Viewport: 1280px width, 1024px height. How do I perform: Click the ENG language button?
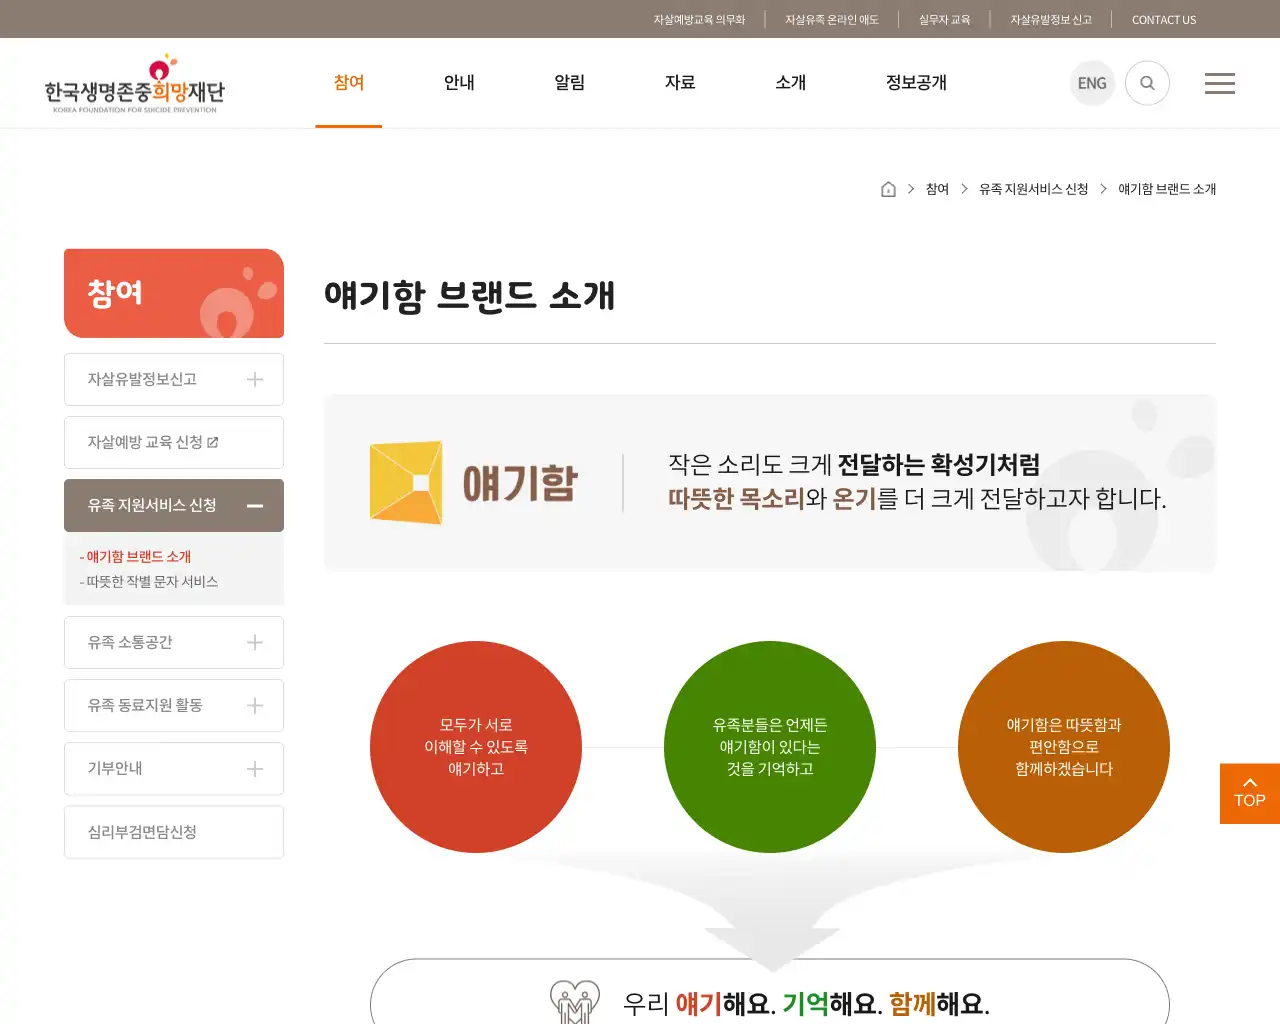click(x=1092, y=83)
